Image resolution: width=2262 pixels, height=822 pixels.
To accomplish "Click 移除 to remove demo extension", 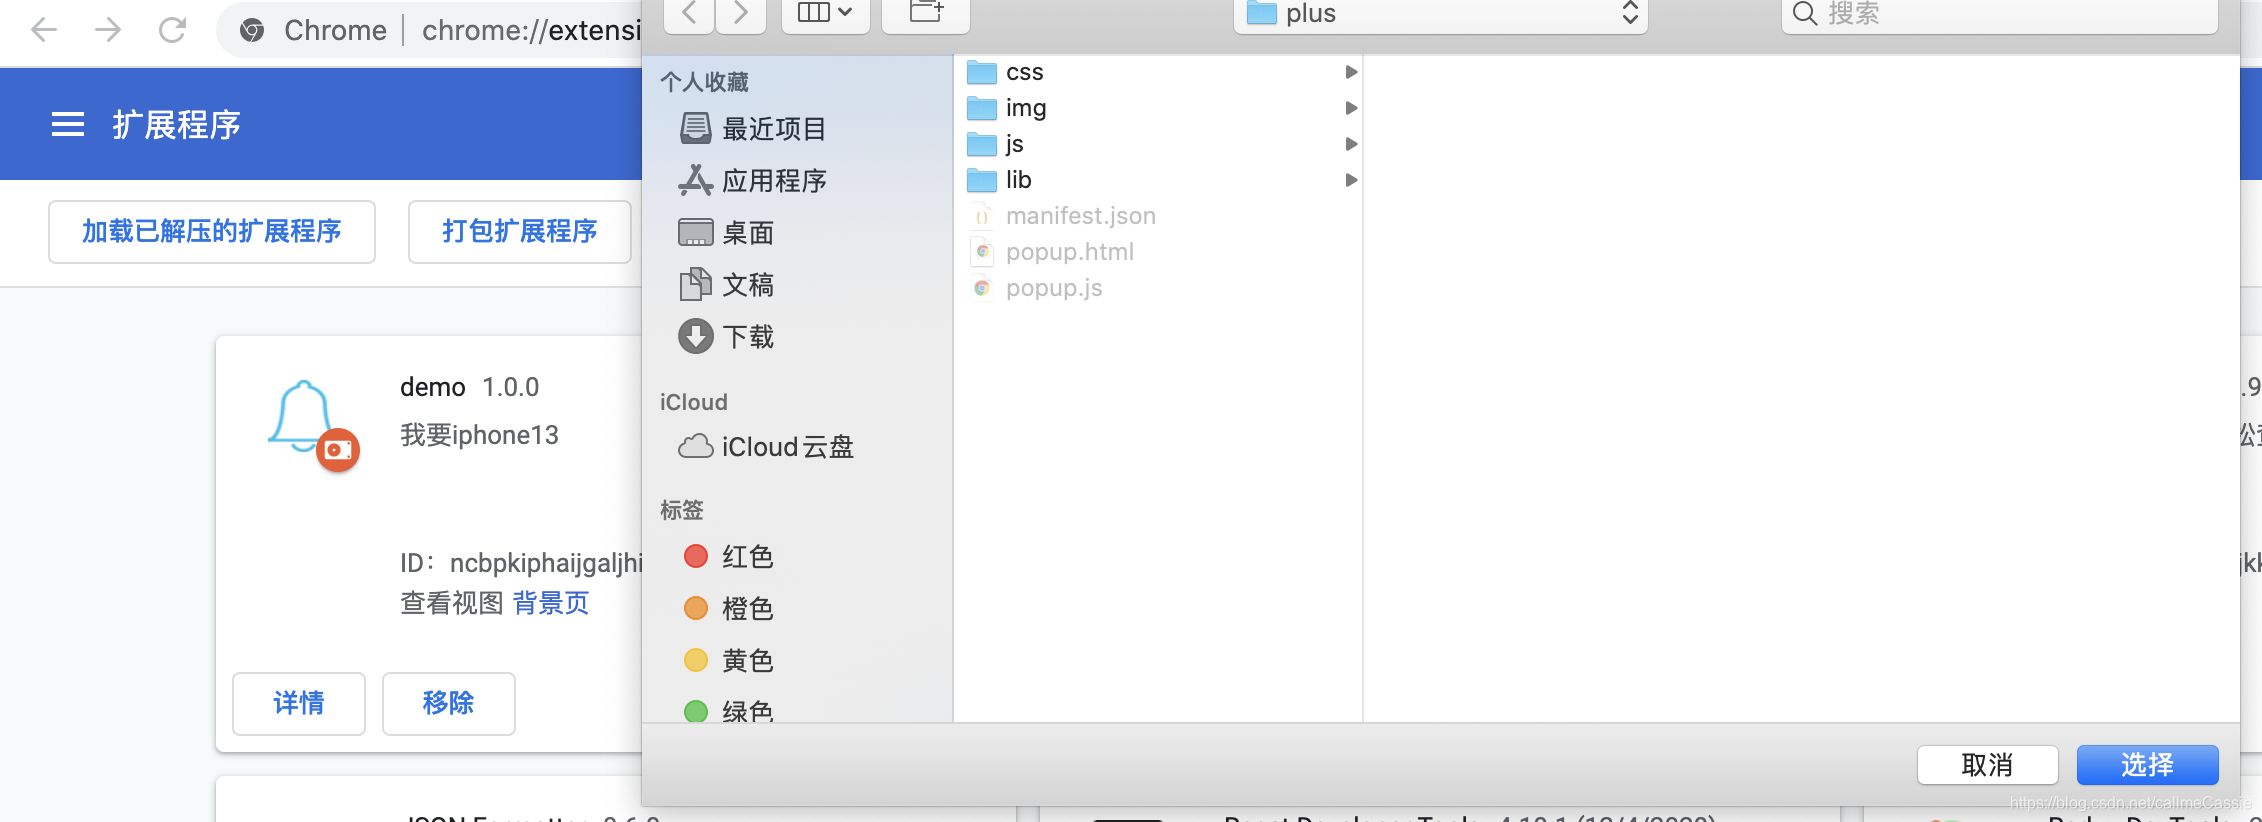I will tap(449, 704).
